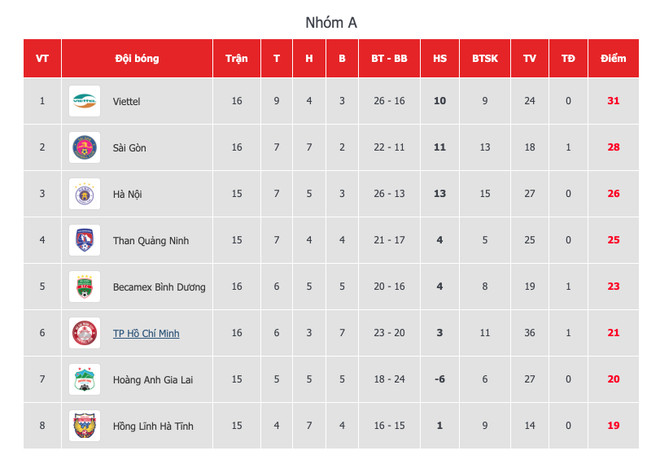The image size is (660, 473).
Task: Click the Becamex Bình Dương crest
Action: (83, 287)
